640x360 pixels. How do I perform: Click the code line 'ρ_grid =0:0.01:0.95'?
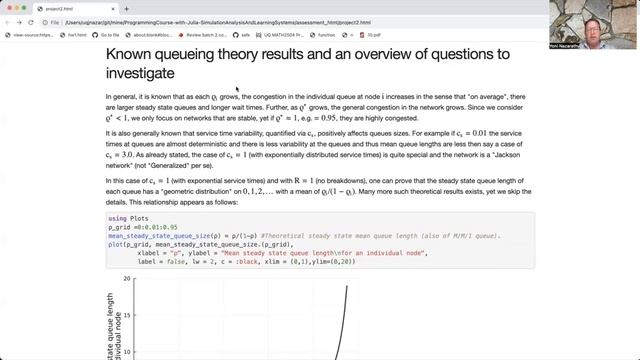(x=143, y=227)
